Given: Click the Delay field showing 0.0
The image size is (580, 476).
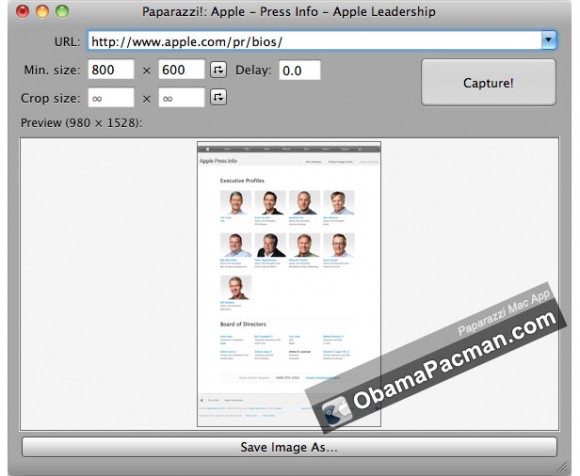Looking at the screenshot, I should pos(300,70).
